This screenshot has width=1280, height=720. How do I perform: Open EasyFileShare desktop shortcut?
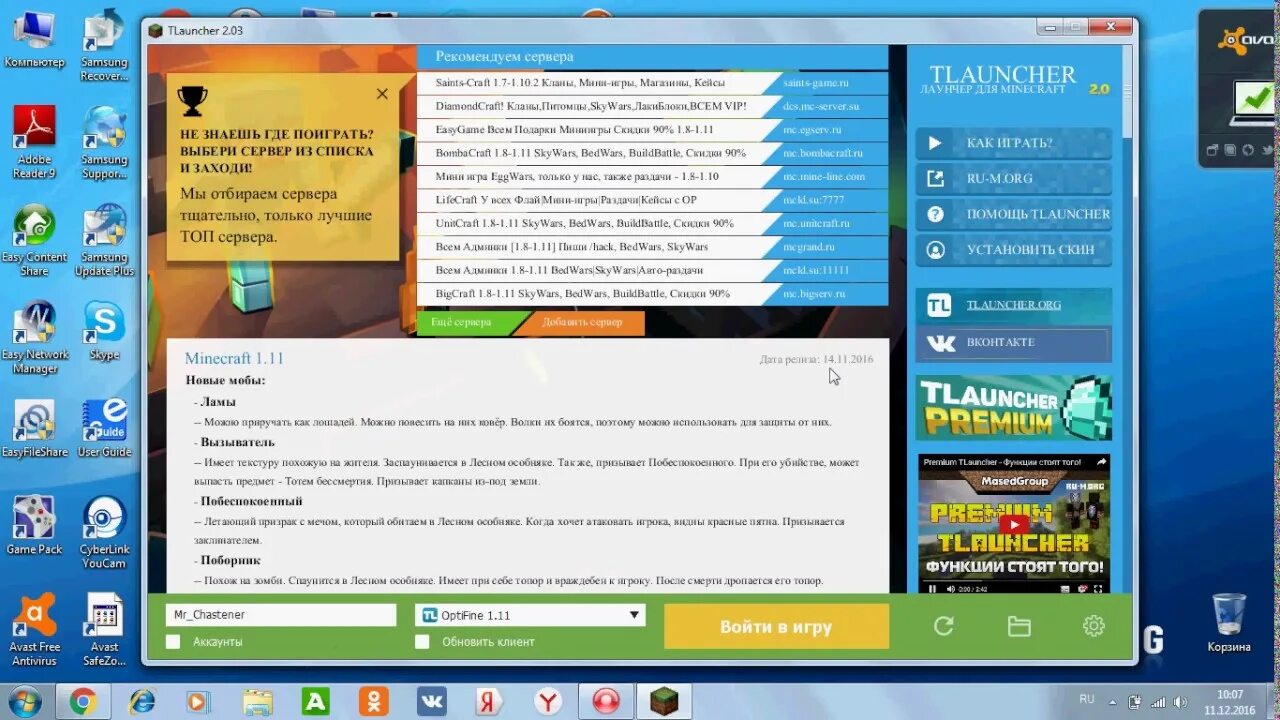(34, 429)
